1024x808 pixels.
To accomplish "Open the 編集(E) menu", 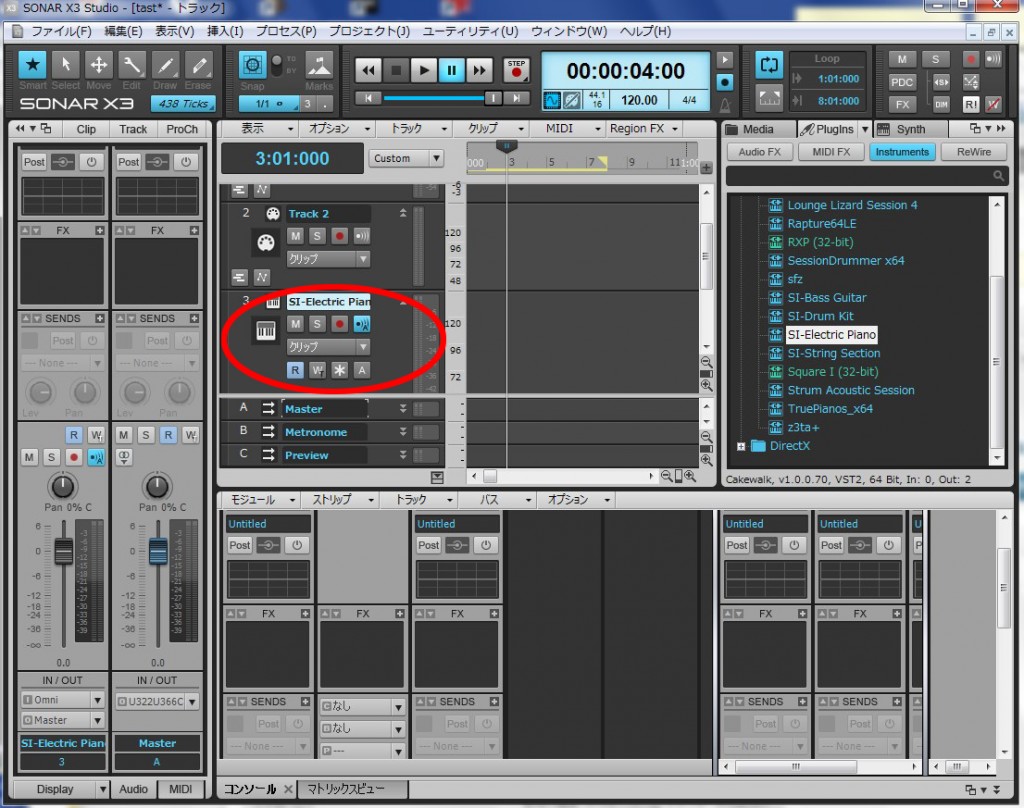I will pyautogui.click(x=123, y=31).
